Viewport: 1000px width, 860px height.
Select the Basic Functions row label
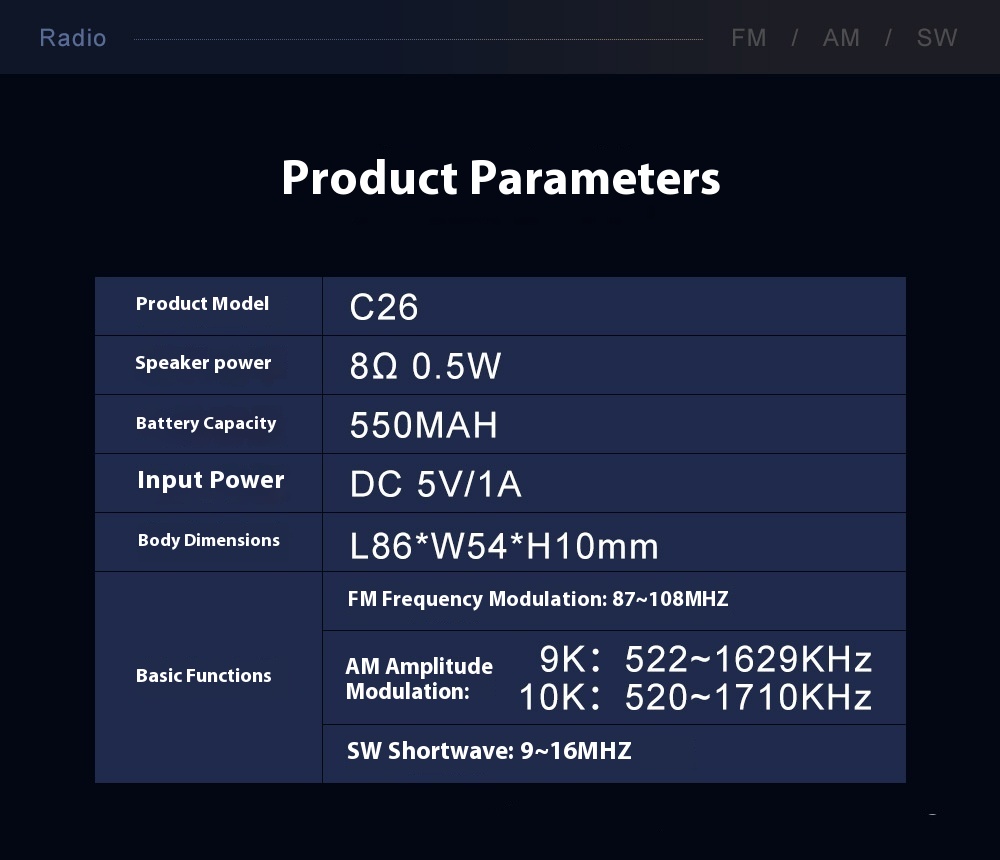click(203, 676)
